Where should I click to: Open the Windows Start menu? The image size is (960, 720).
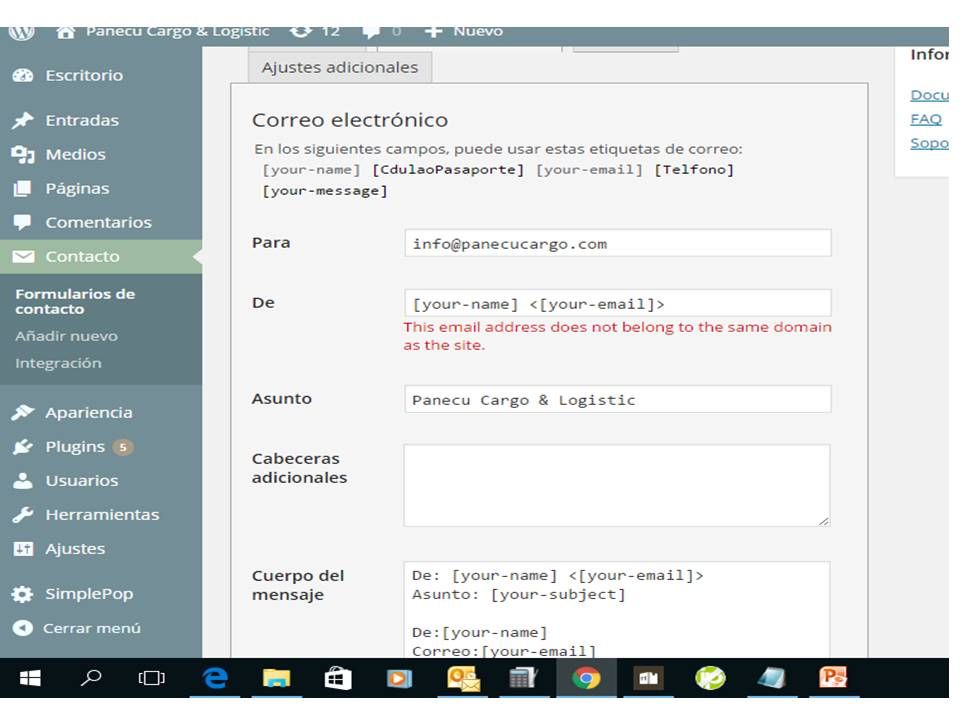click(30, 678)
